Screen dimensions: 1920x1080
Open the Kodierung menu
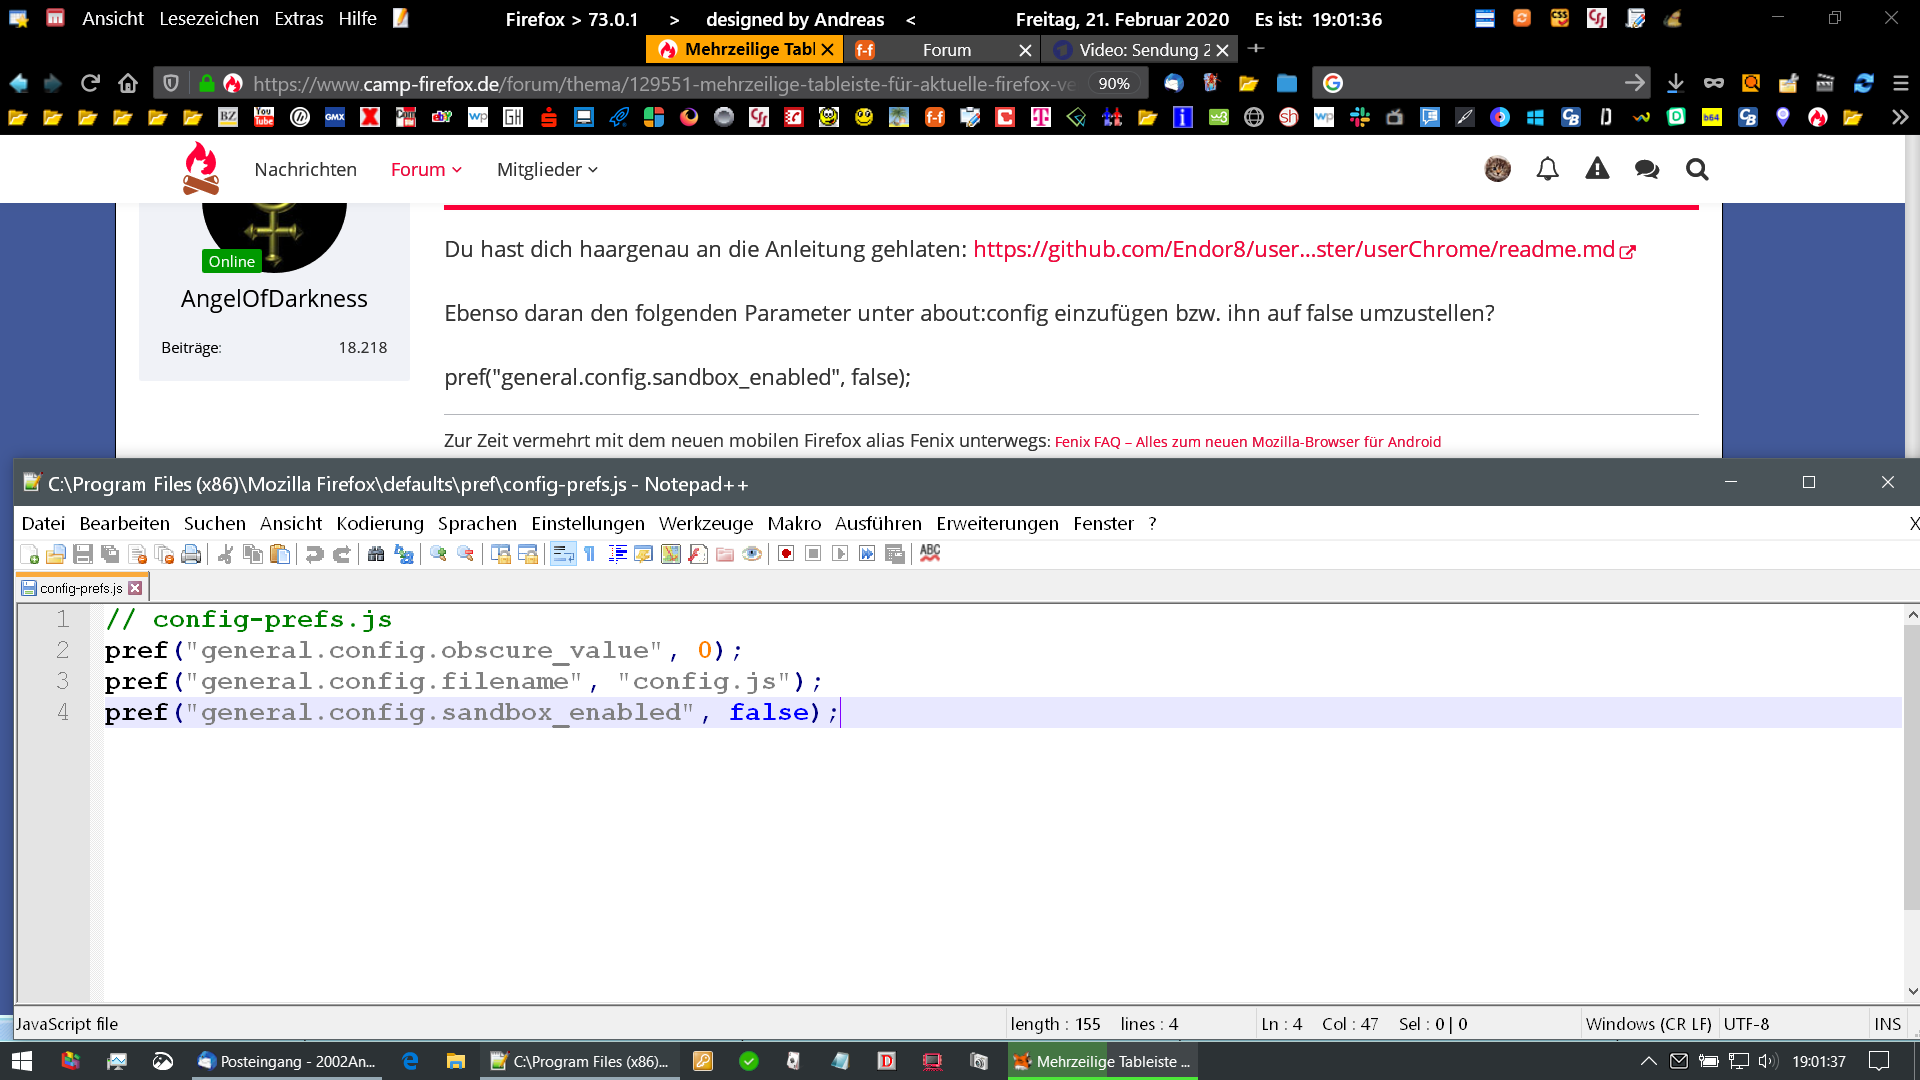click(x=379, y=523)
